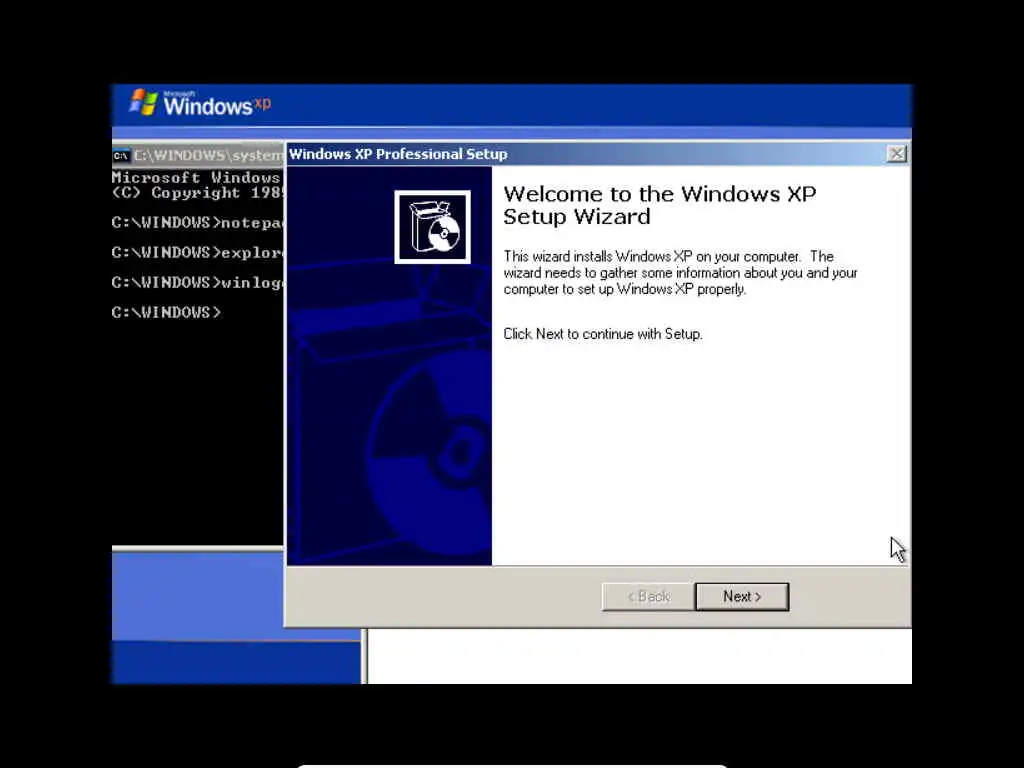Click the Windows XP Professional Setup title
Image resolution: width=1024 pixels, height=768 pixels.
pyautogui.click(x=398, y=154)
